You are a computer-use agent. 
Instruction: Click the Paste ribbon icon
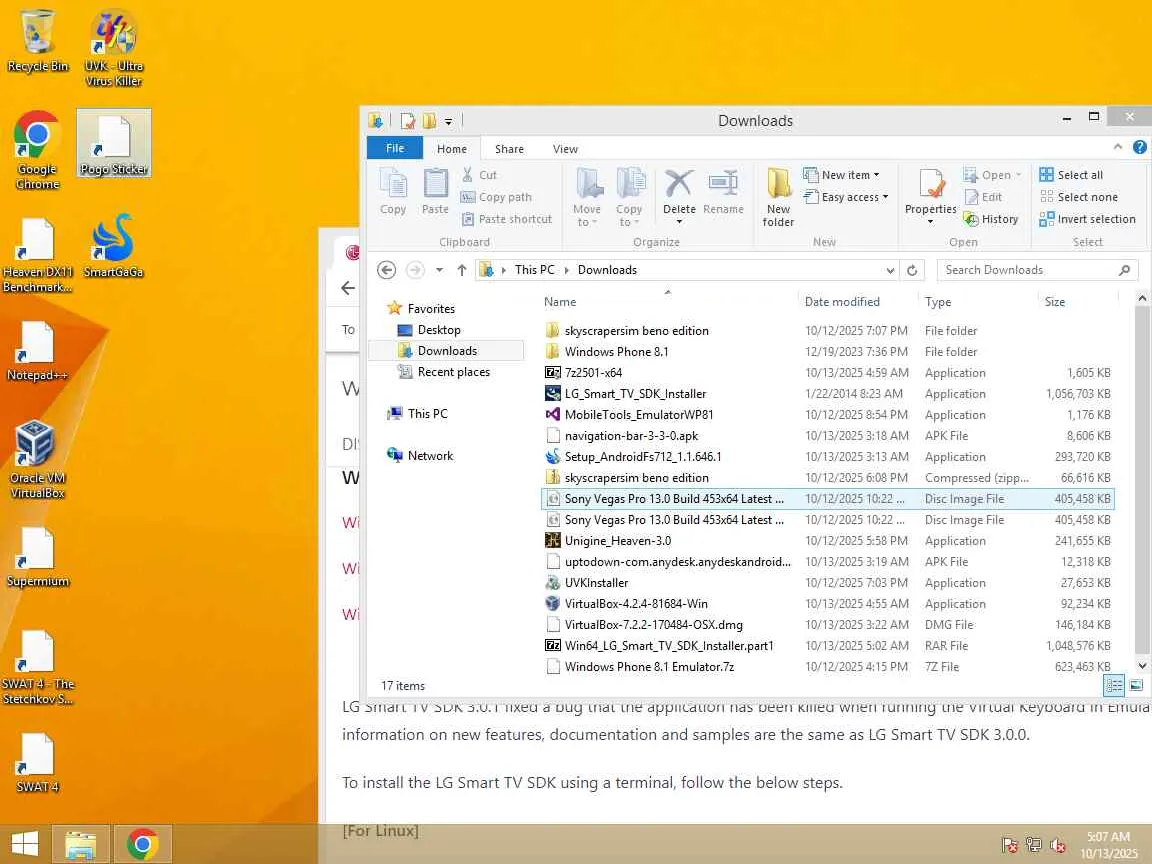[435, 191]
